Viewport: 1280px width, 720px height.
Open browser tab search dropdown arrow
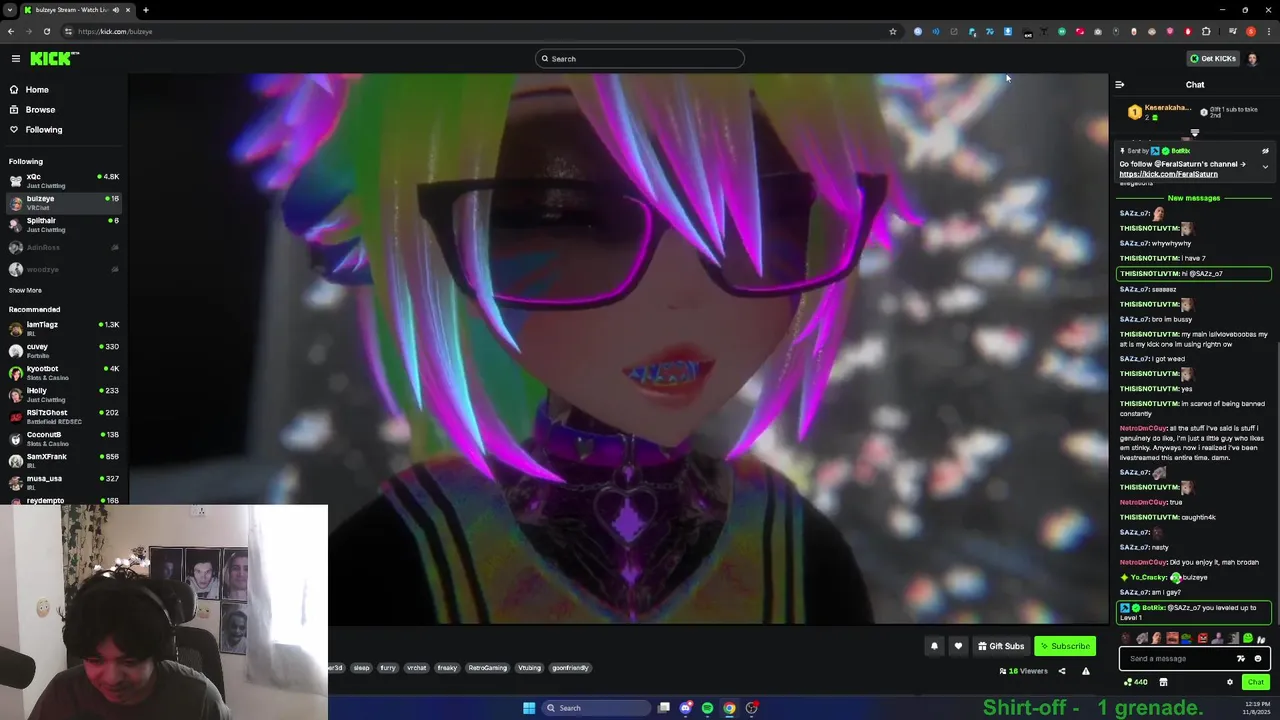(x=9, y=10)
